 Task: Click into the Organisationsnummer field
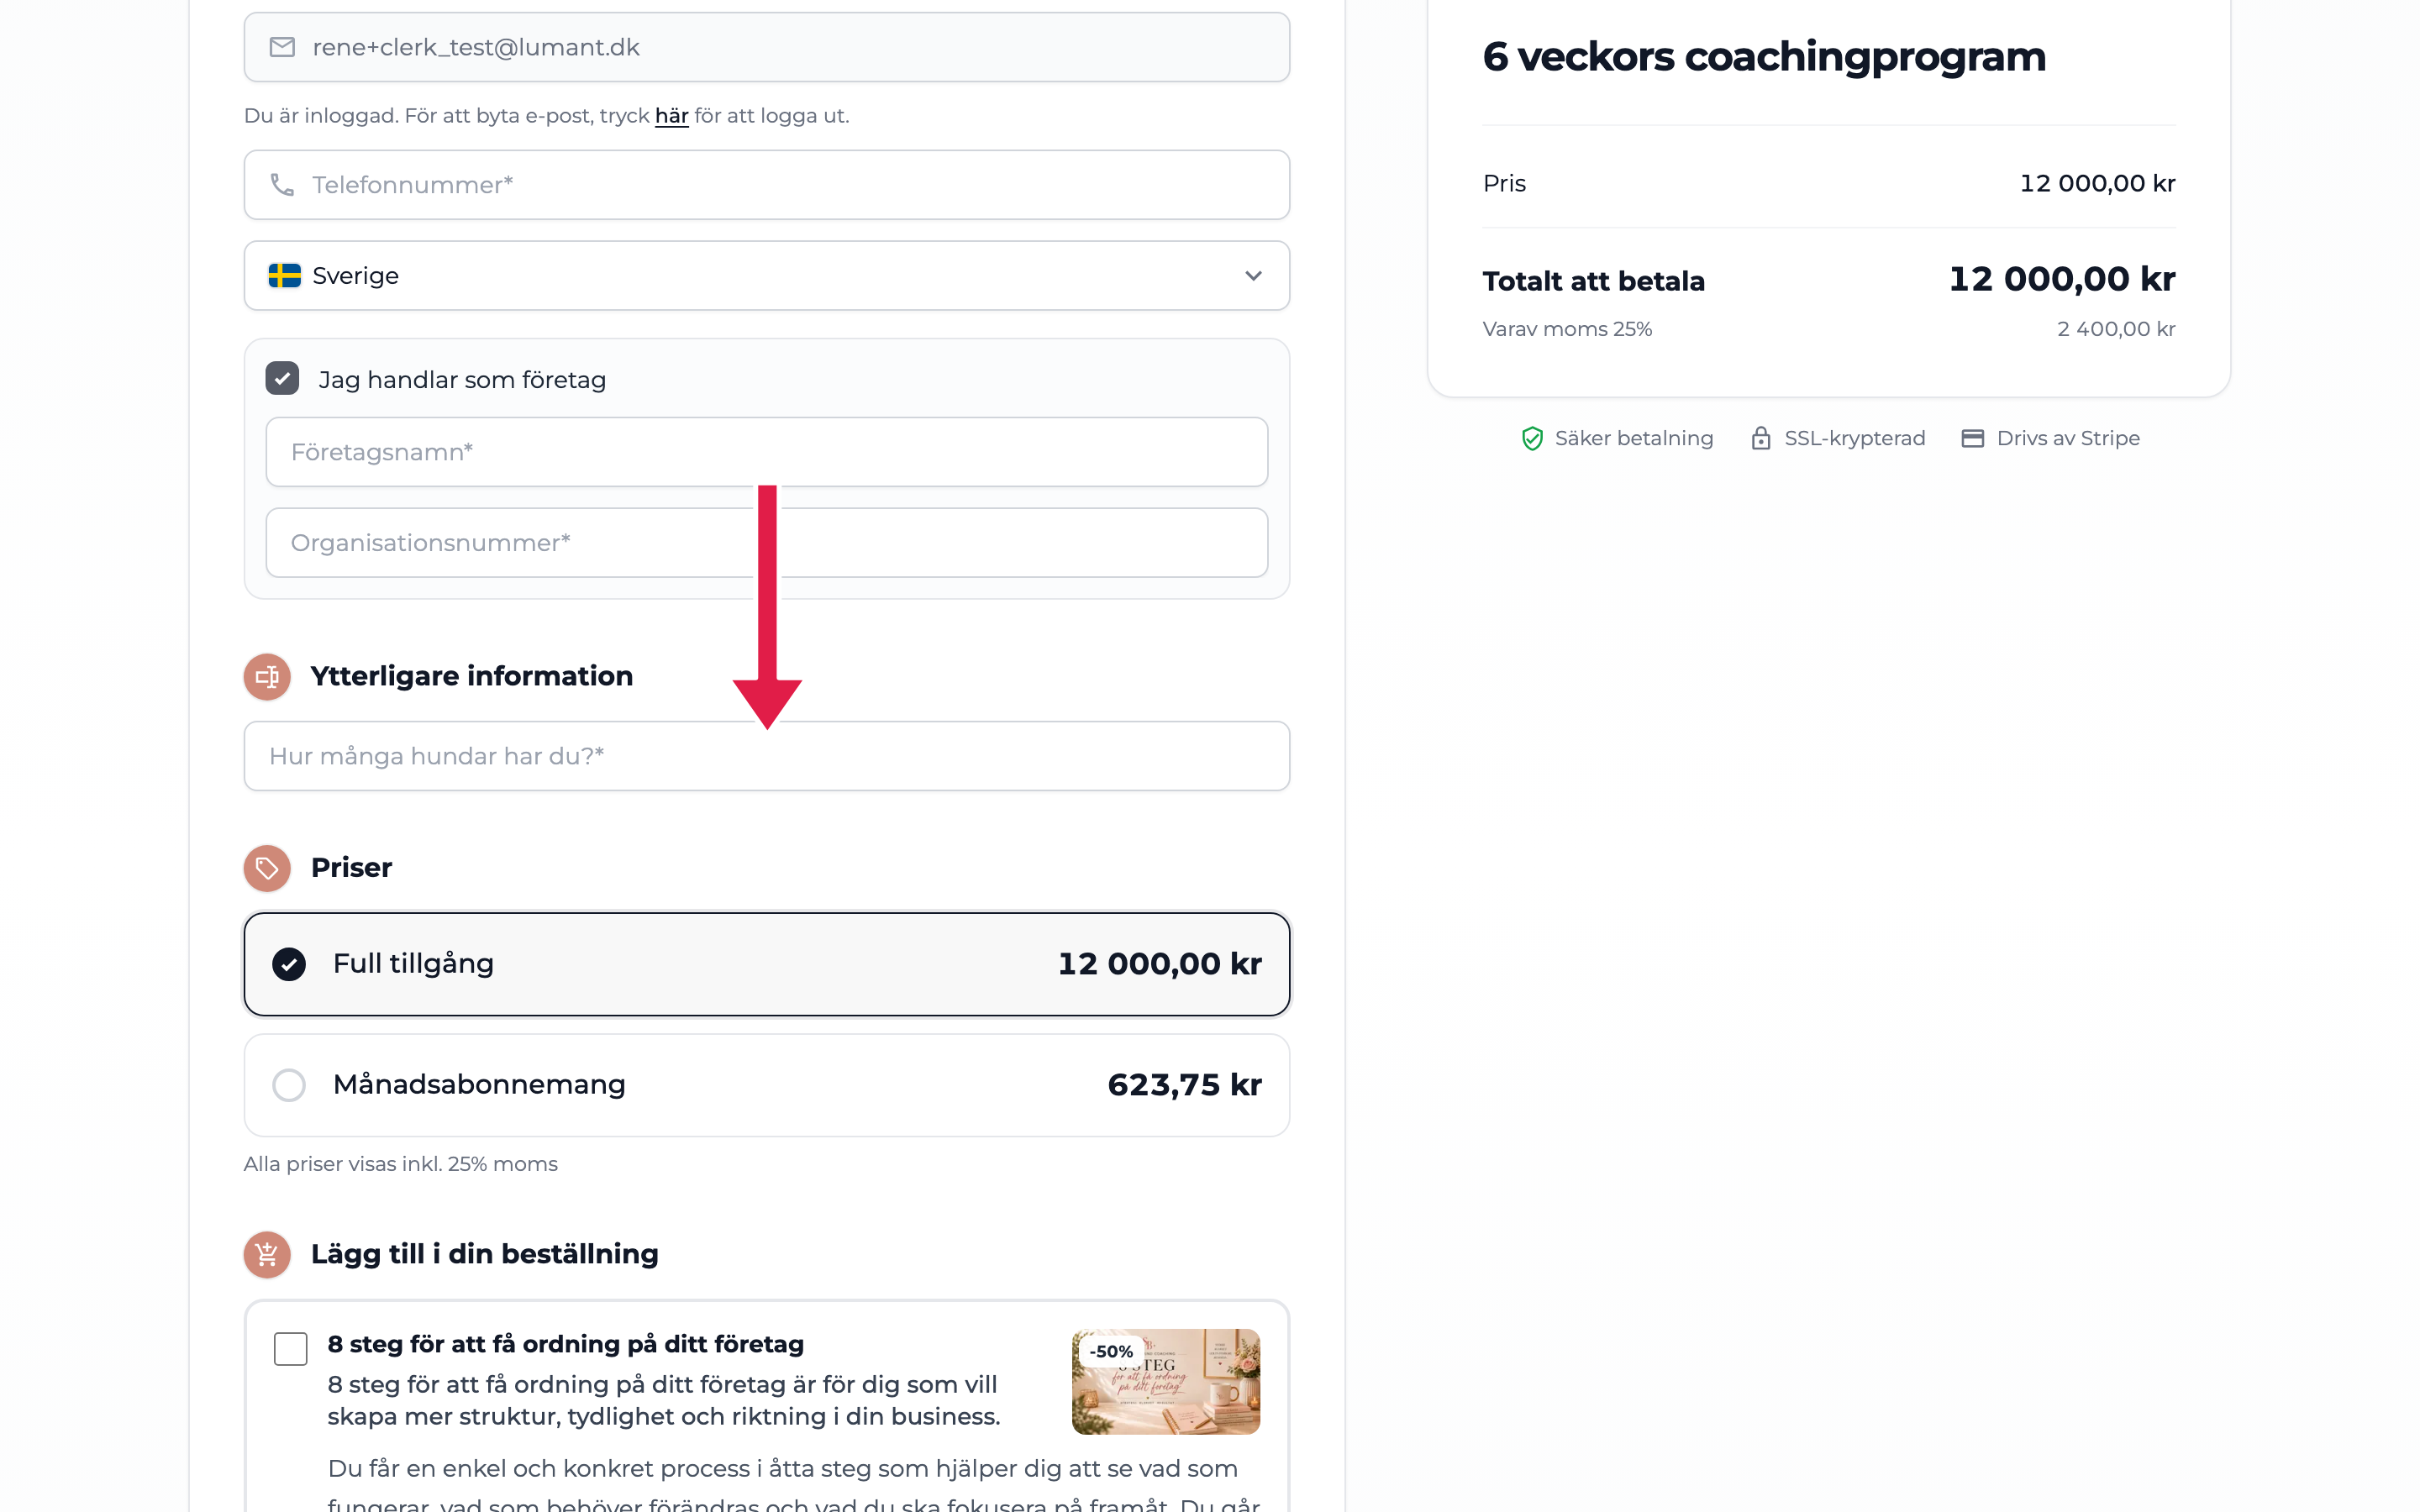coord(767,543)
